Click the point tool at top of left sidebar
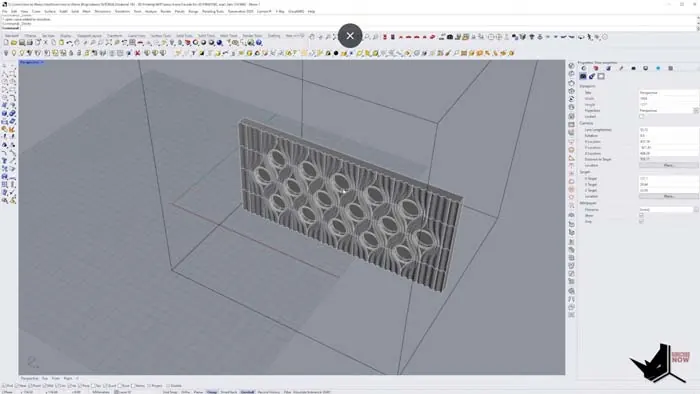 (5, 66)
